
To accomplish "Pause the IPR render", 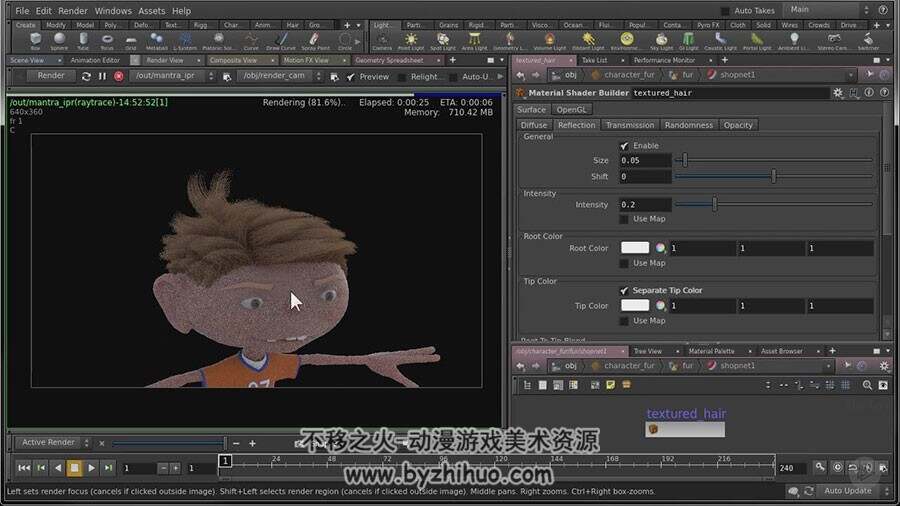I will coord(102,76).
